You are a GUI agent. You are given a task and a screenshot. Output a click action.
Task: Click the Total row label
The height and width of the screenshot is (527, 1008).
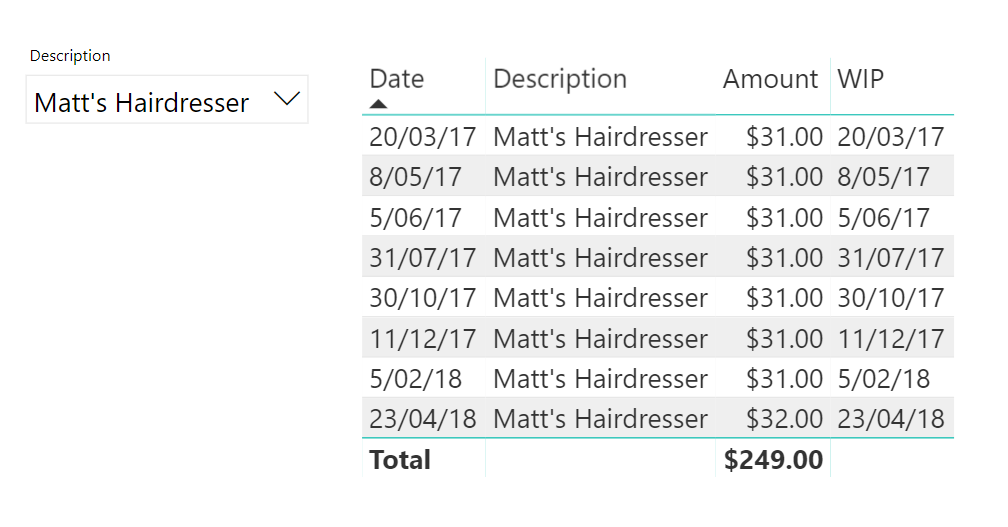pyautogui.click(x=400, y=460)
